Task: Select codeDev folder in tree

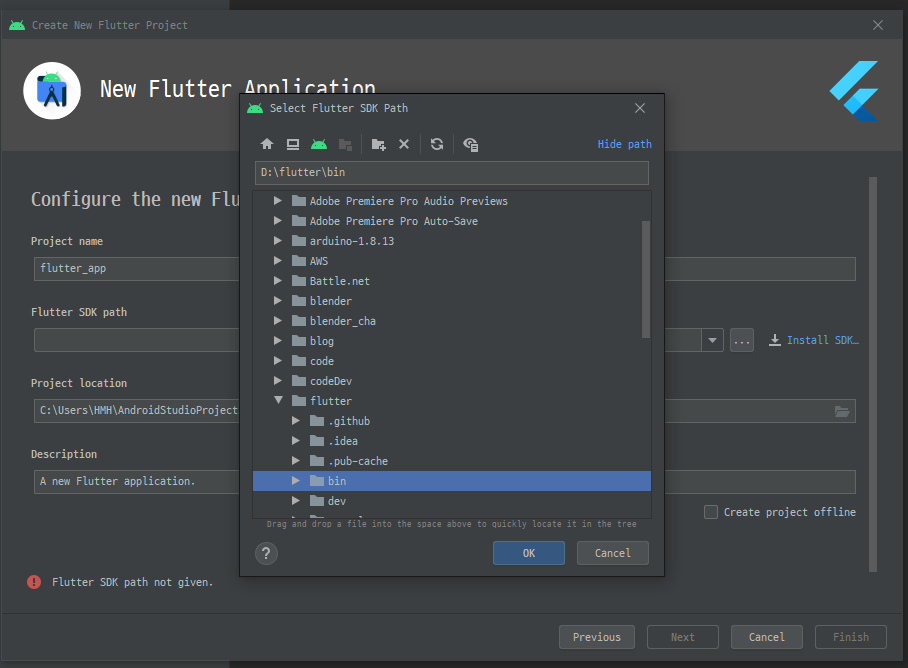Action: (x=331, y=381)
